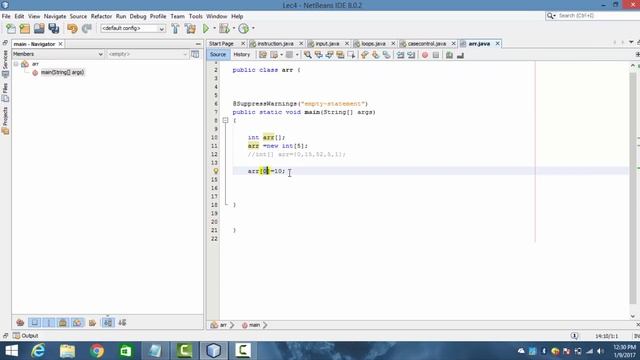
Task: Click the Save All toolbar icon
Action: click(x=54, y=29)
